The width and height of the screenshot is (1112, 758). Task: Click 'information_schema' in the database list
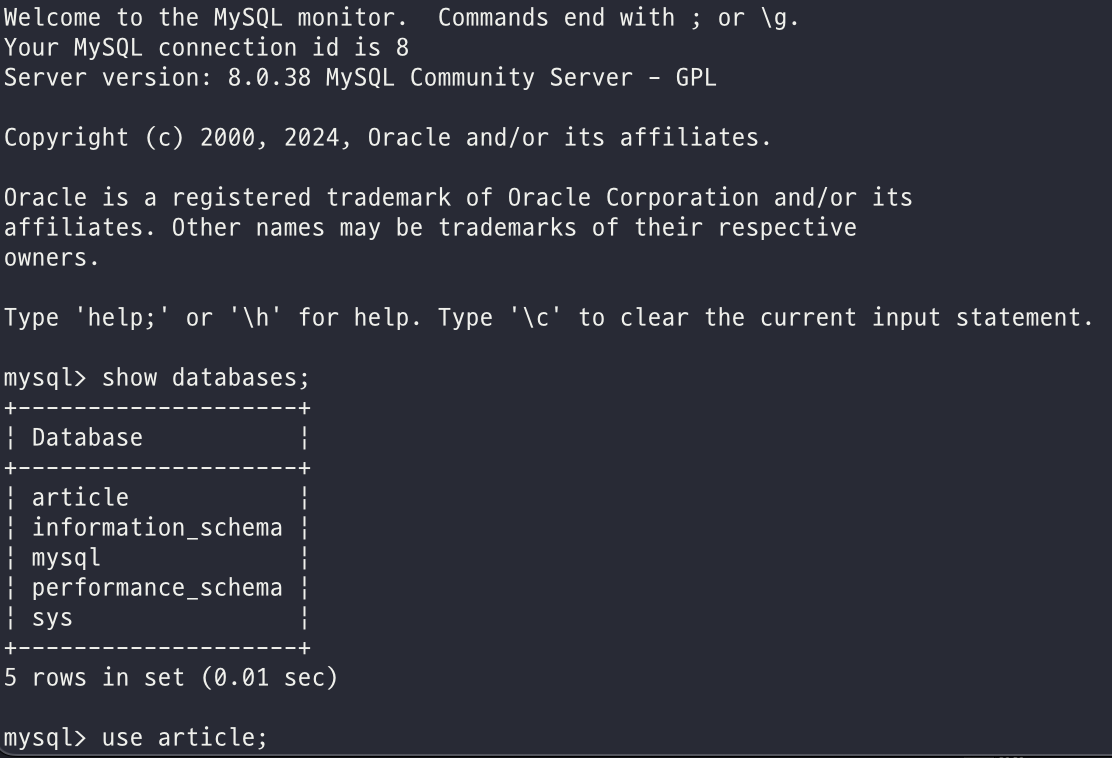tap(157, 527)
